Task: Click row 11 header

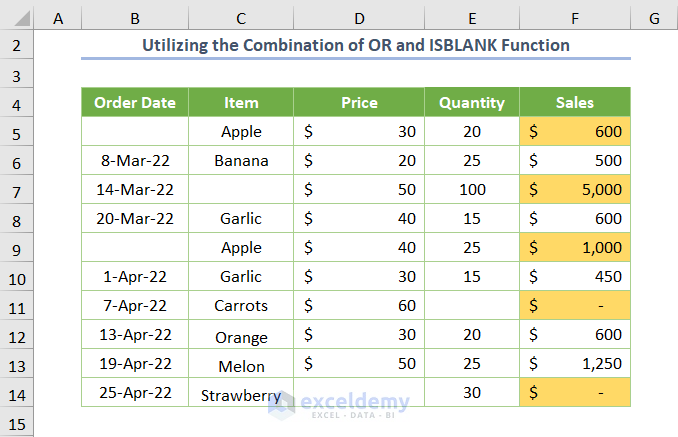Action: (18, 306)
